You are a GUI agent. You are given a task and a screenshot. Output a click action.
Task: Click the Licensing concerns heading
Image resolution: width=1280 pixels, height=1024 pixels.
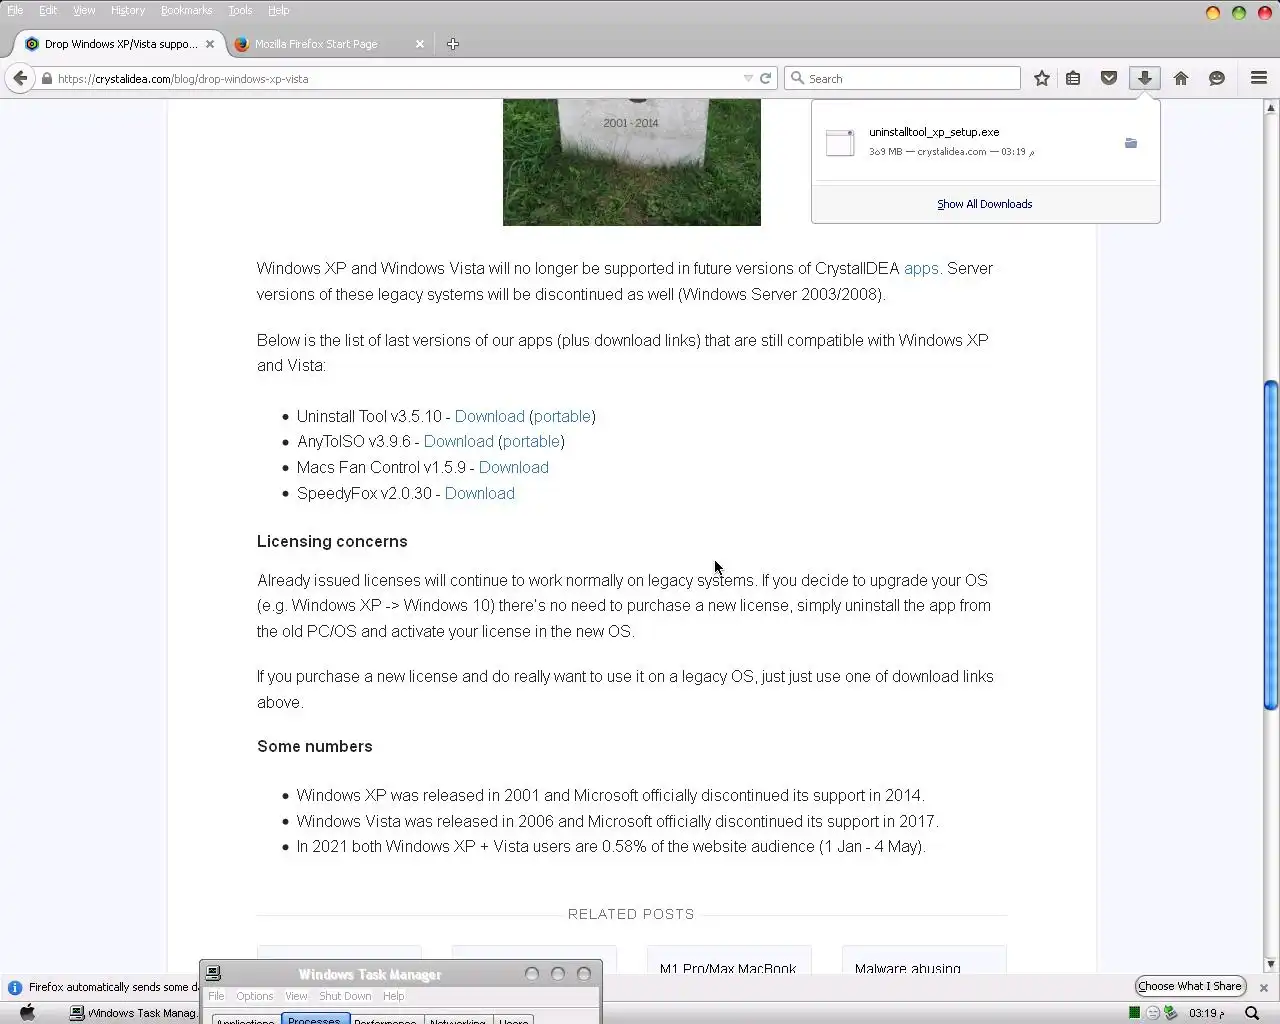coord(332,541)
